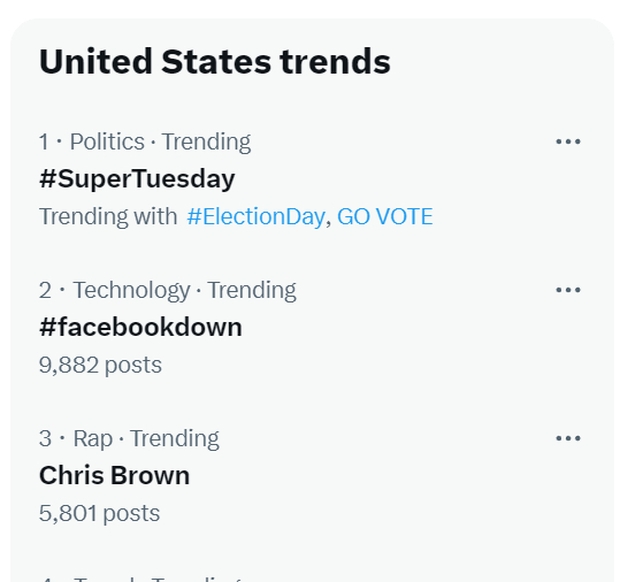This screenshot has width=620, height=582.
Task: Click the #ElectionDay hashtag link
Action: (x=255, y=216)
